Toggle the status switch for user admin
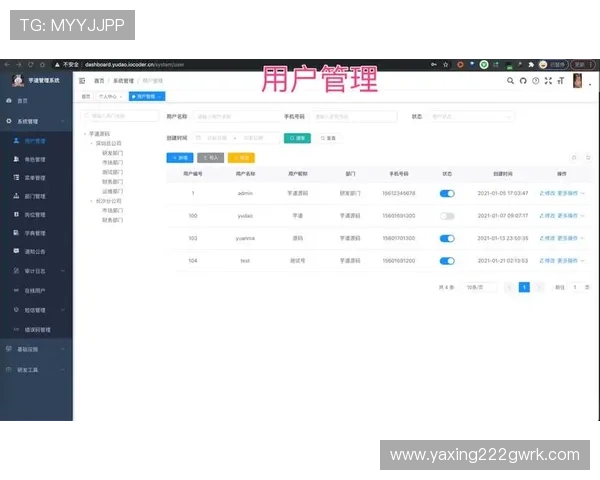Screen dimensions: 600x480 pos(447,194)
